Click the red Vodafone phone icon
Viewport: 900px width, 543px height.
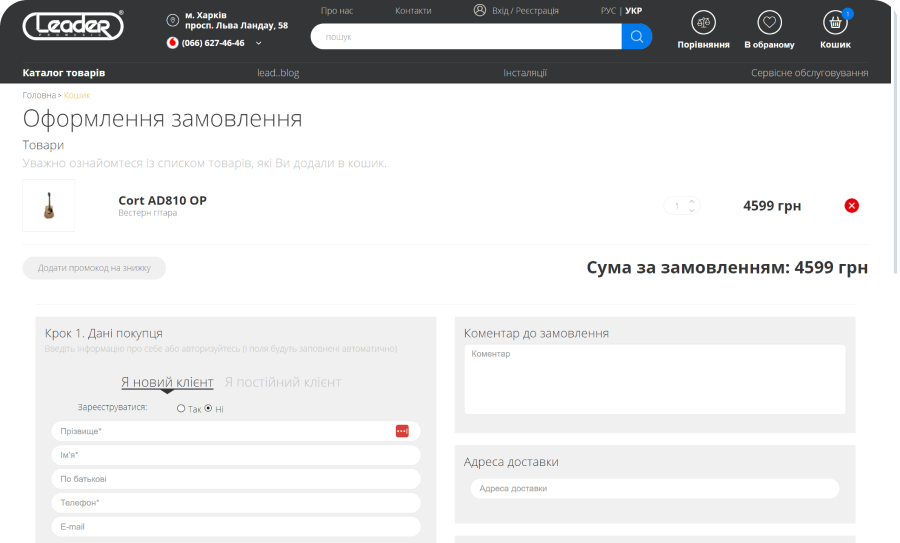pyautogui.click(x=172, y=42)
